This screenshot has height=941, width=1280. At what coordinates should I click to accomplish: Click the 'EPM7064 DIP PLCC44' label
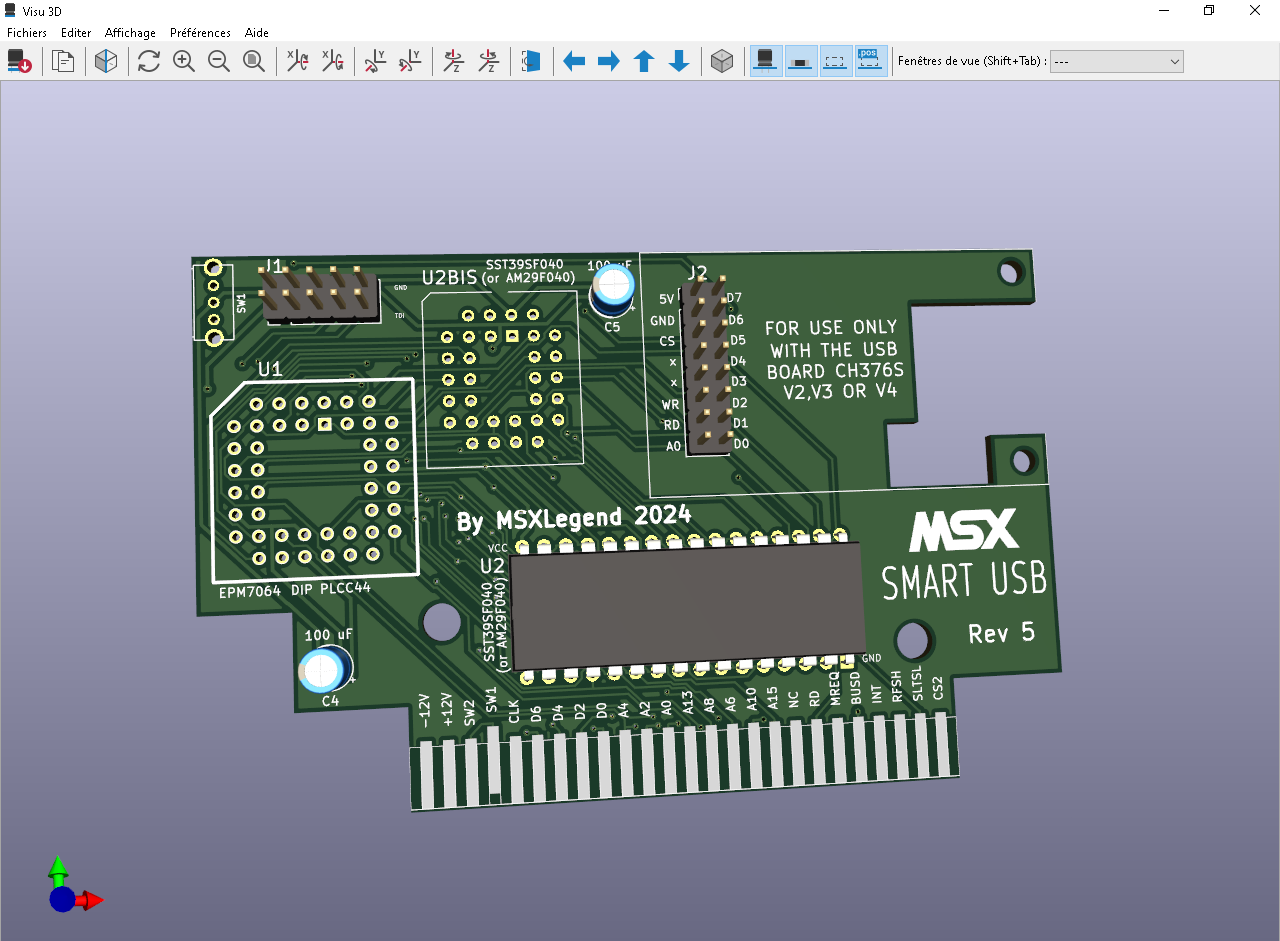click(x=295, y=590)
